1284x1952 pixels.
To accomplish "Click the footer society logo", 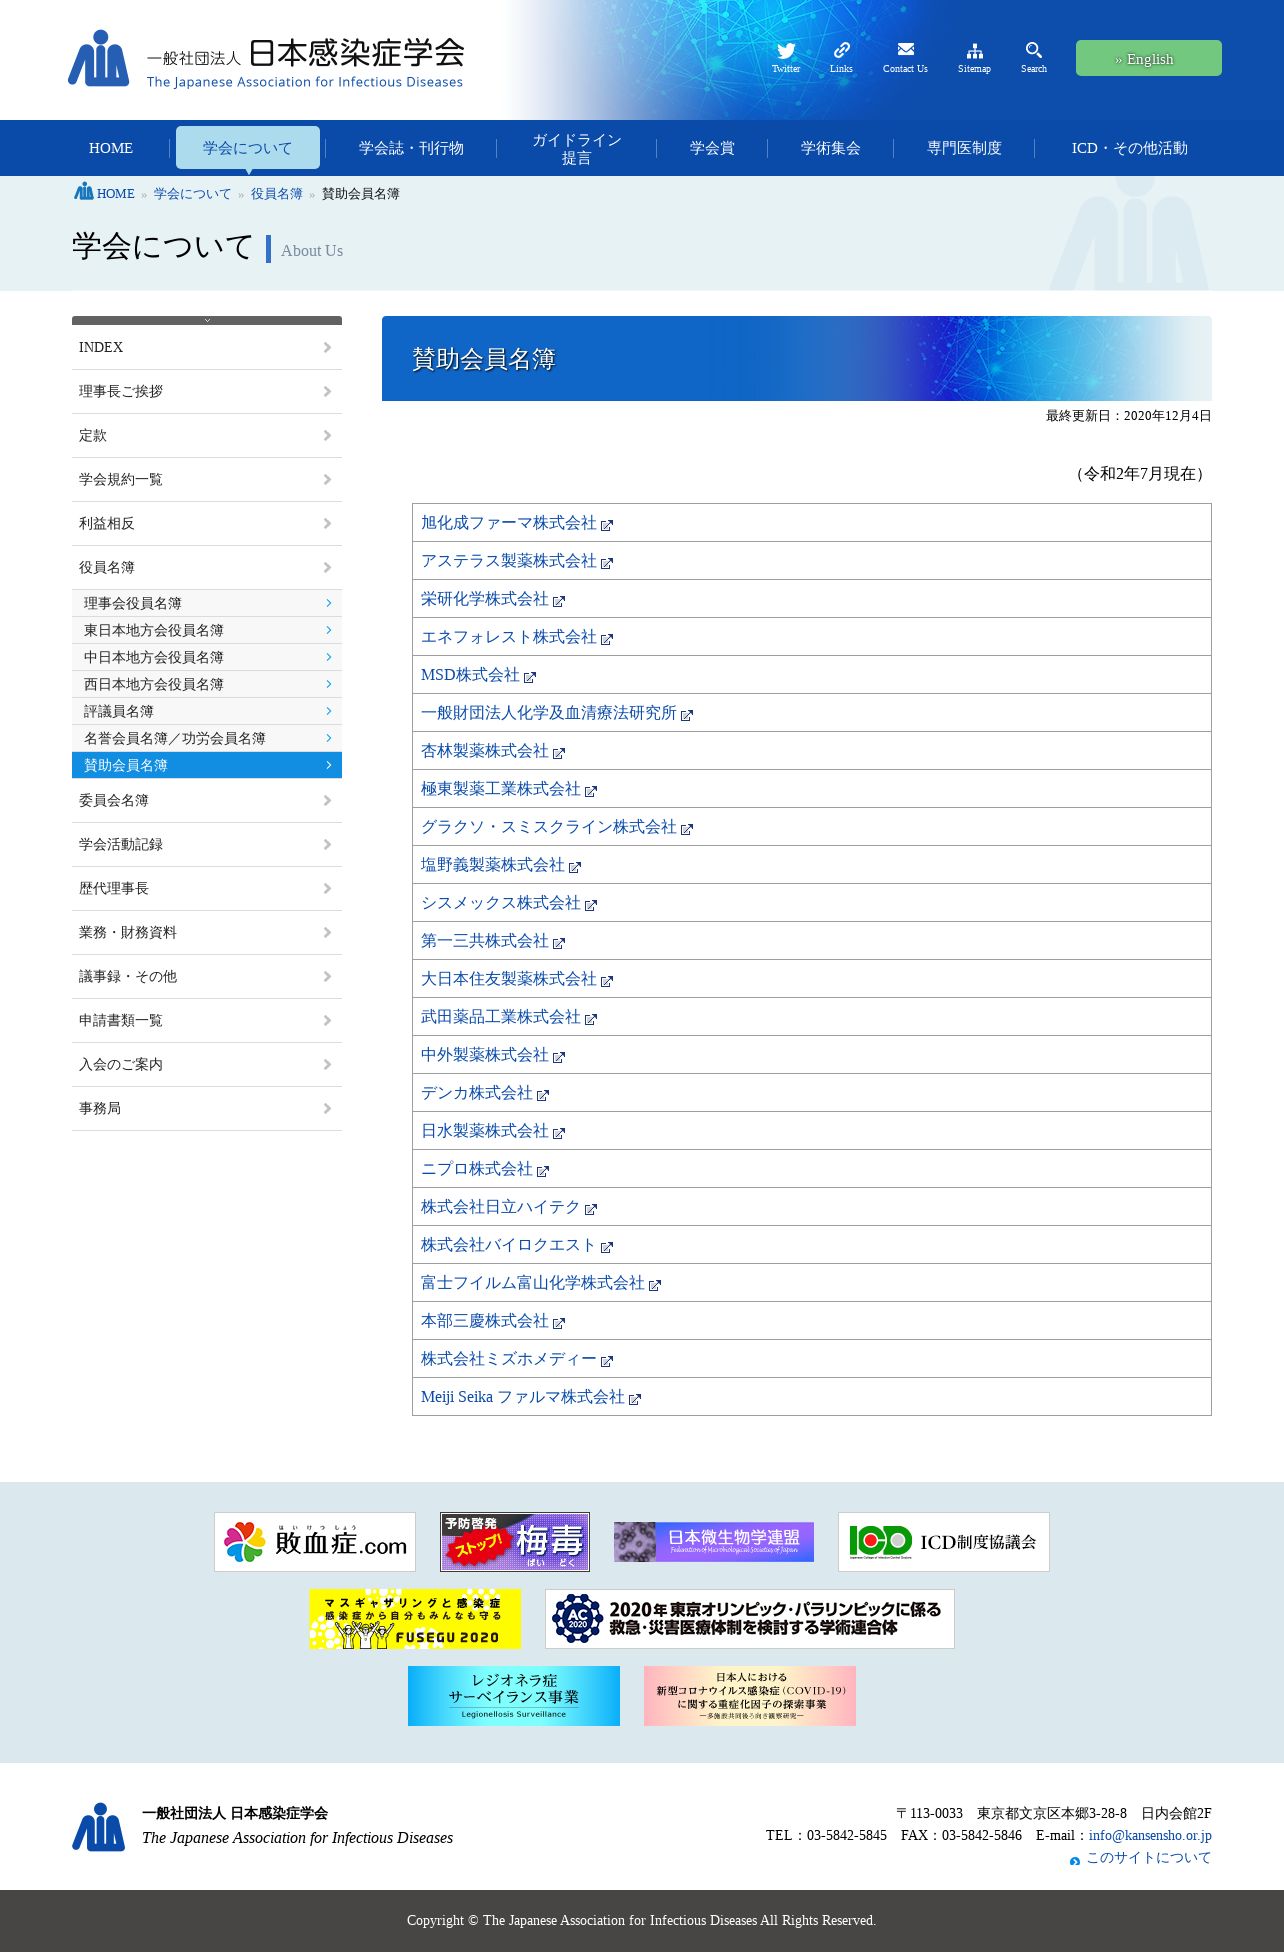I will [98, 1827].
